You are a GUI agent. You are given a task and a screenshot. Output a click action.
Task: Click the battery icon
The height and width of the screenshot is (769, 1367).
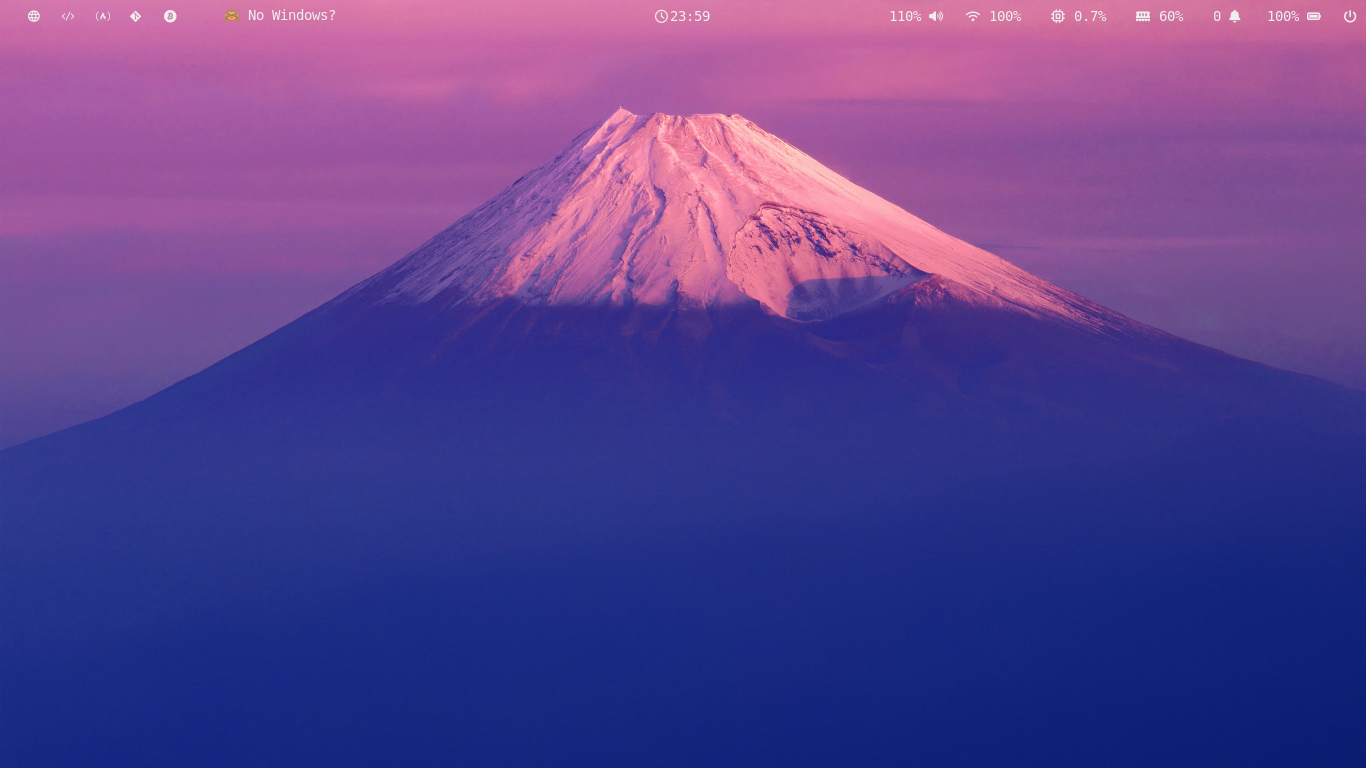coord(1314,16)
